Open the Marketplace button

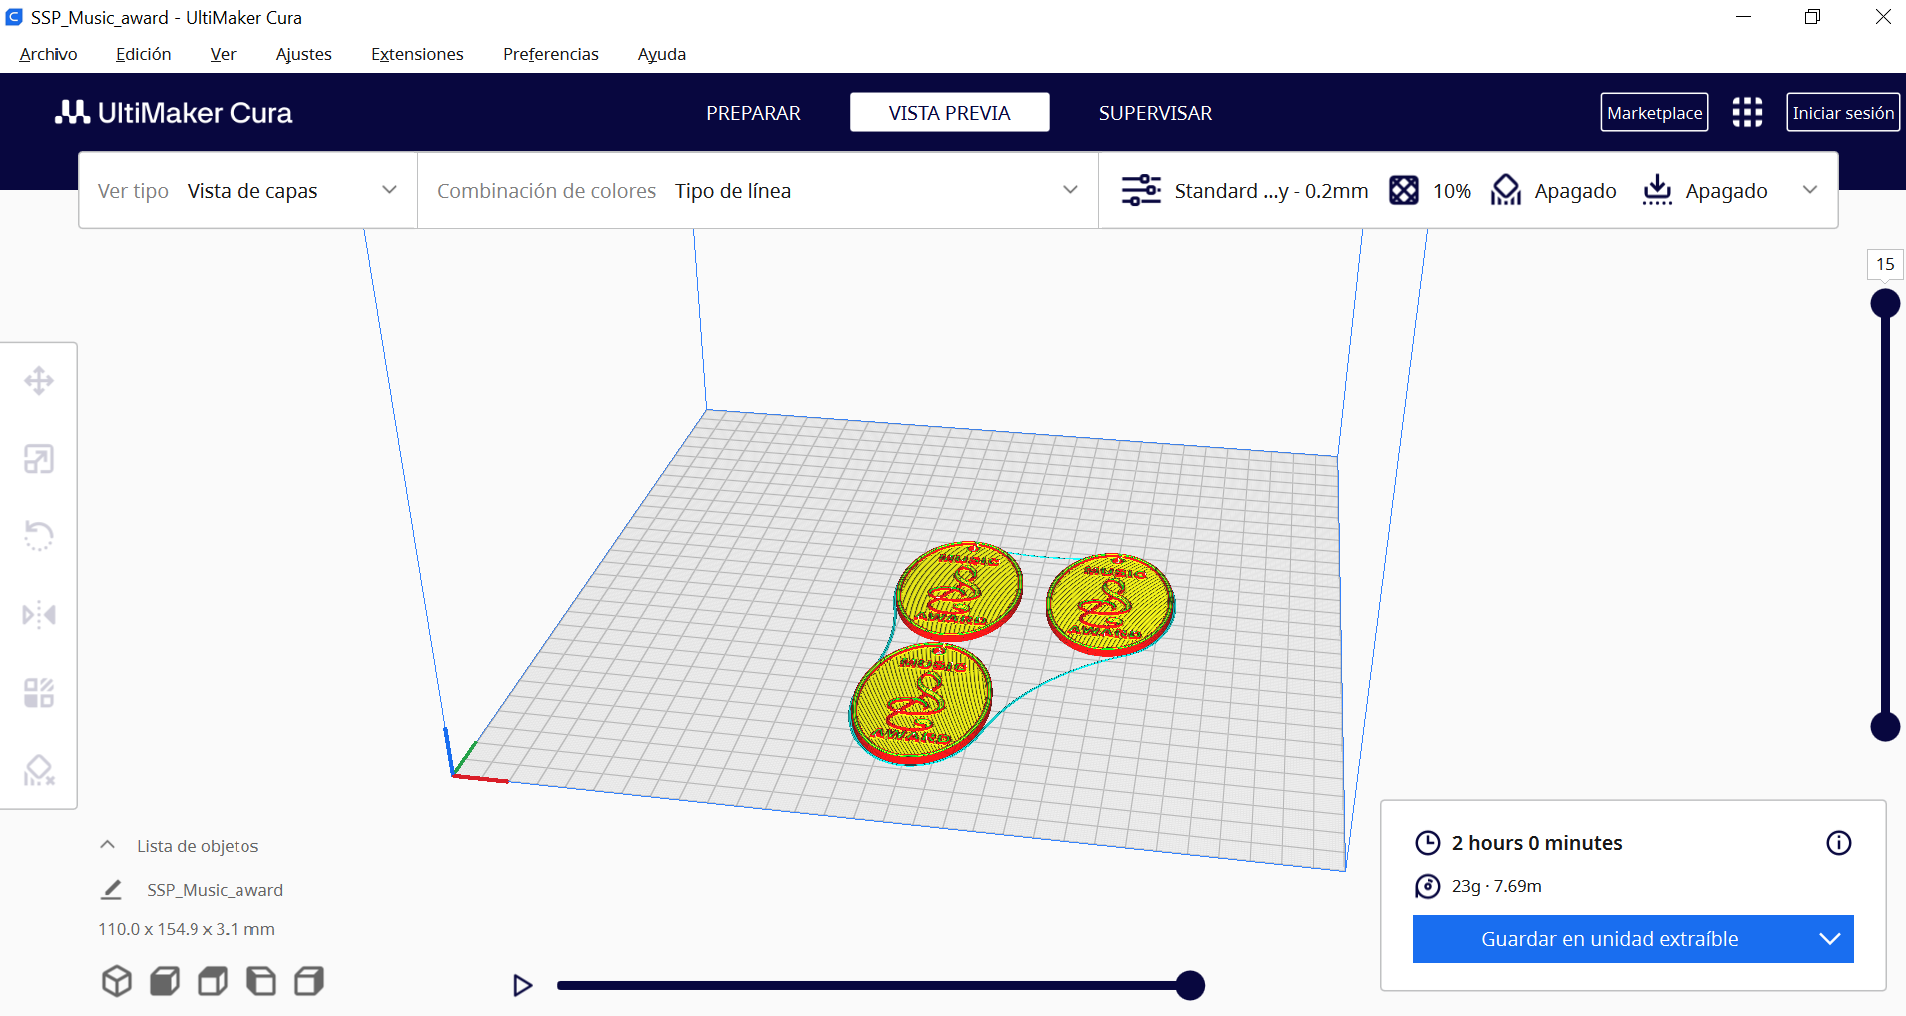[1654, 113]
